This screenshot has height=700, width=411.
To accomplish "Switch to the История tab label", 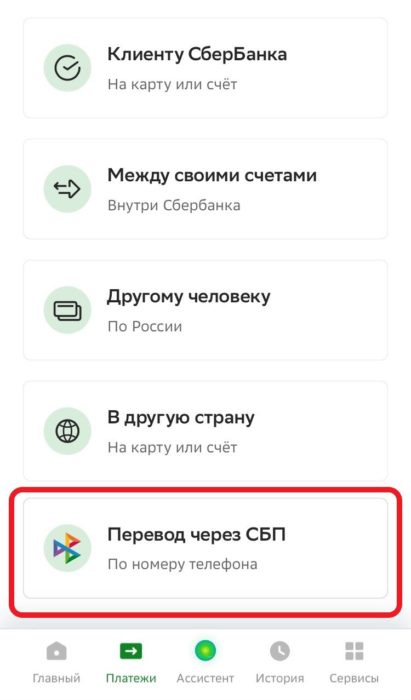I will click(280, 679).
